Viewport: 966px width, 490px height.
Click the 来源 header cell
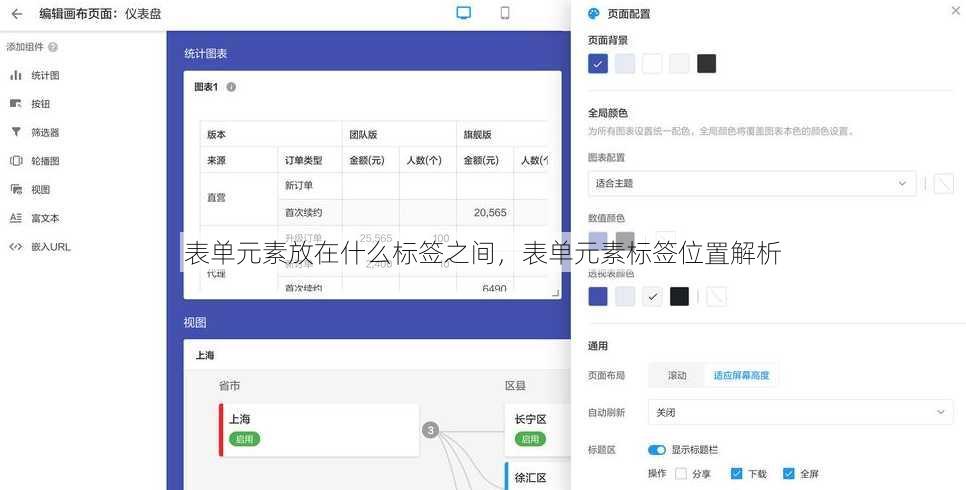coord(239,160)
